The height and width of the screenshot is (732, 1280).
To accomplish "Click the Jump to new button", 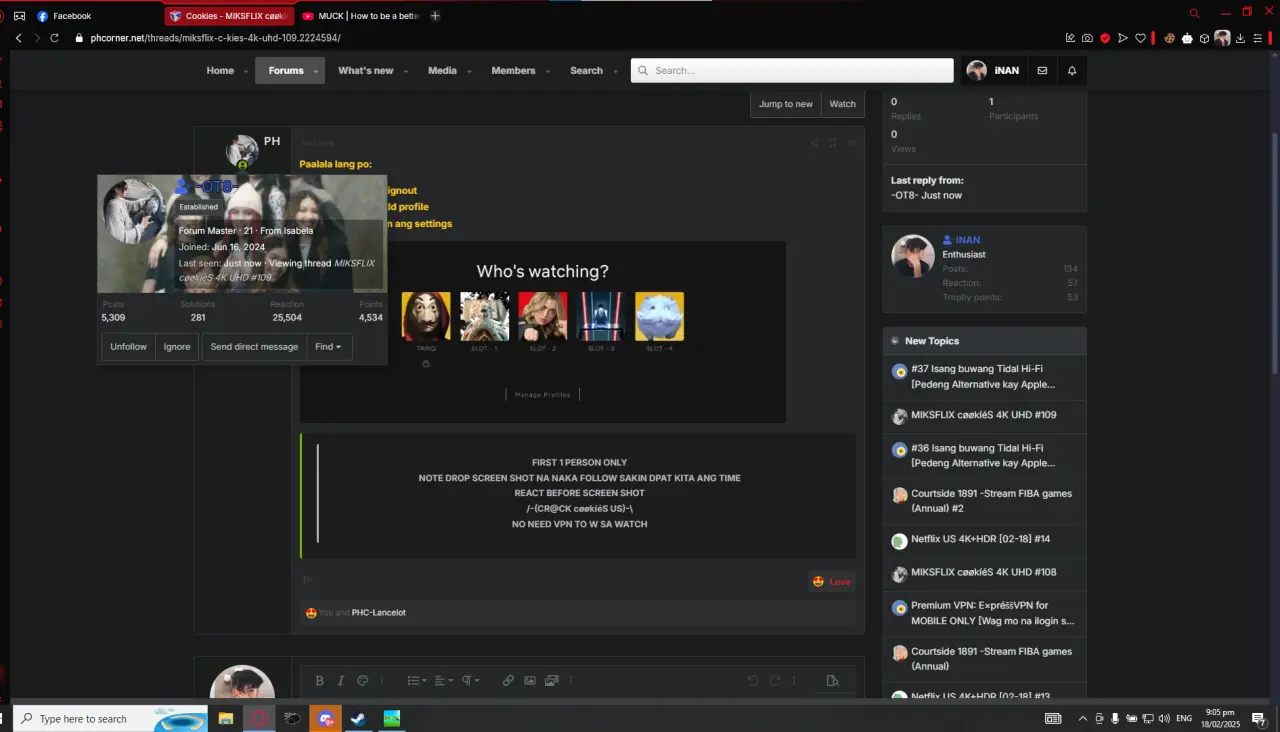I will (786, 104).
